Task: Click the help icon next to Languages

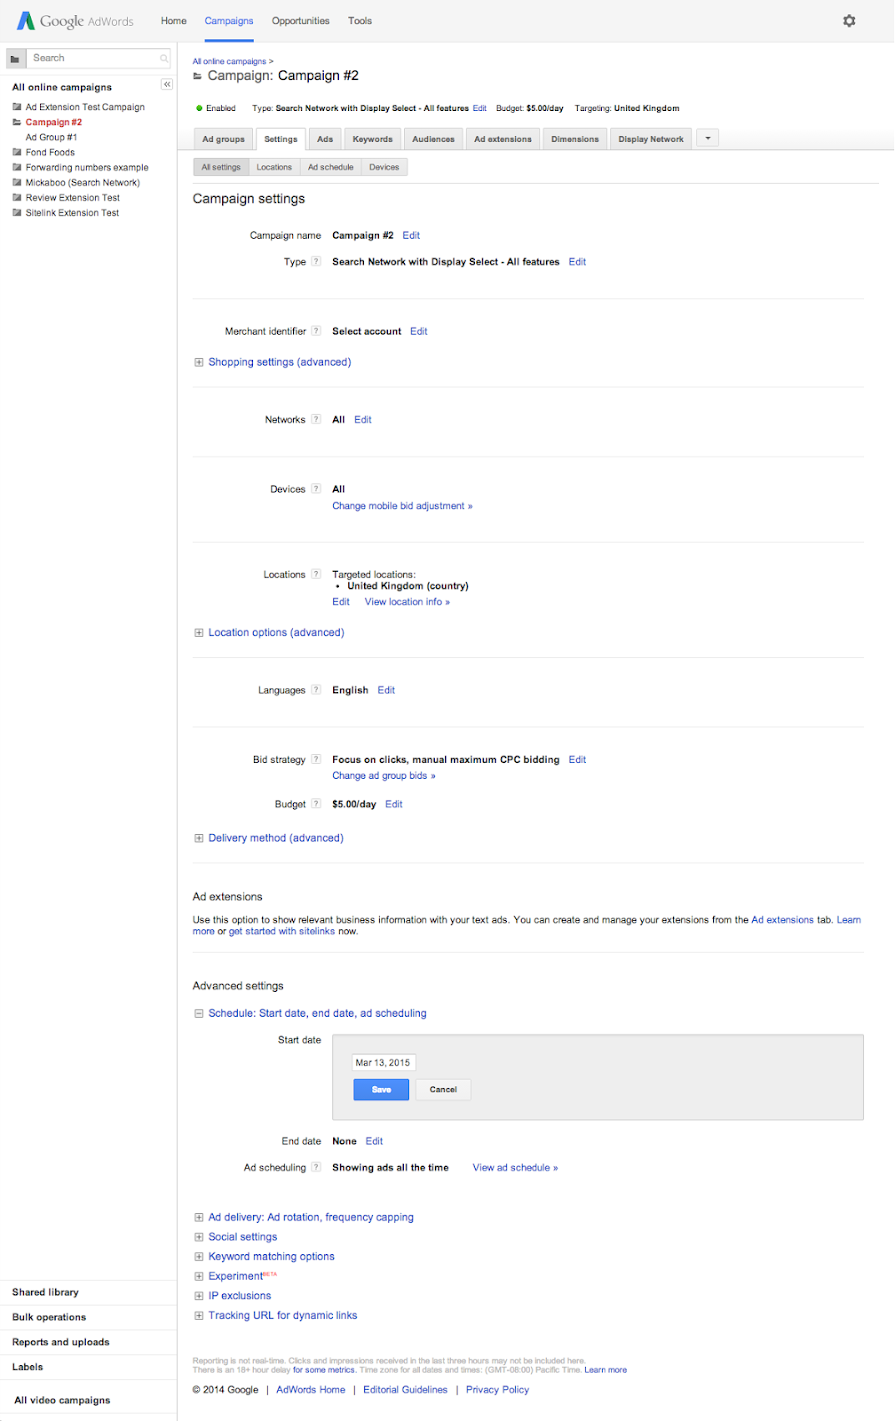Action: 316,690
